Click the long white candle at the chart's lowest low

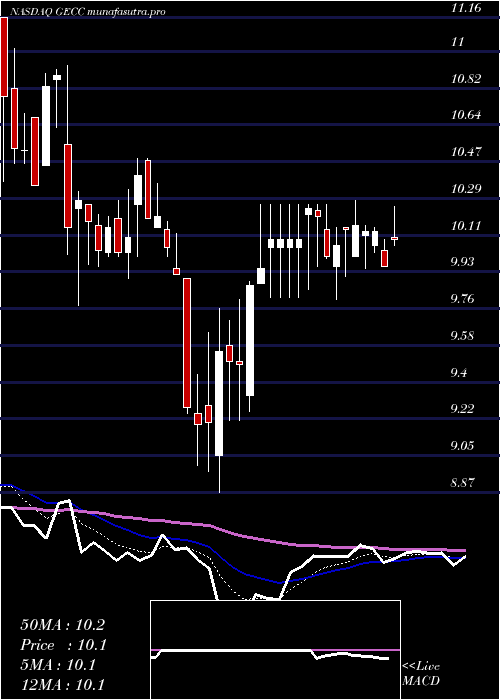(219, 404)
